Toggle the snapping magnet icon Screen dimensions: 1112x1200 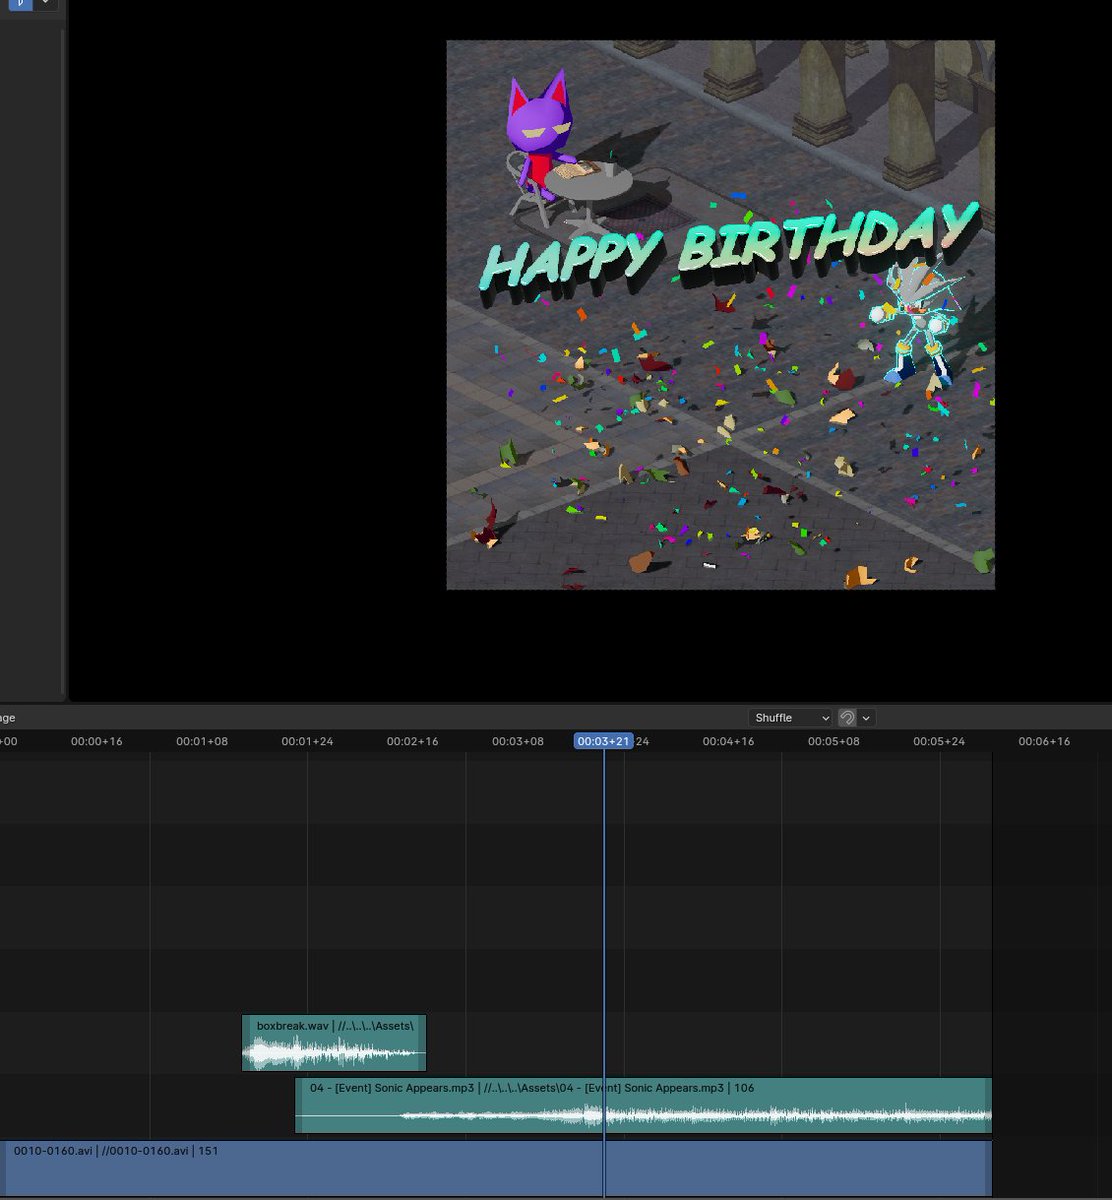point(847,718)
